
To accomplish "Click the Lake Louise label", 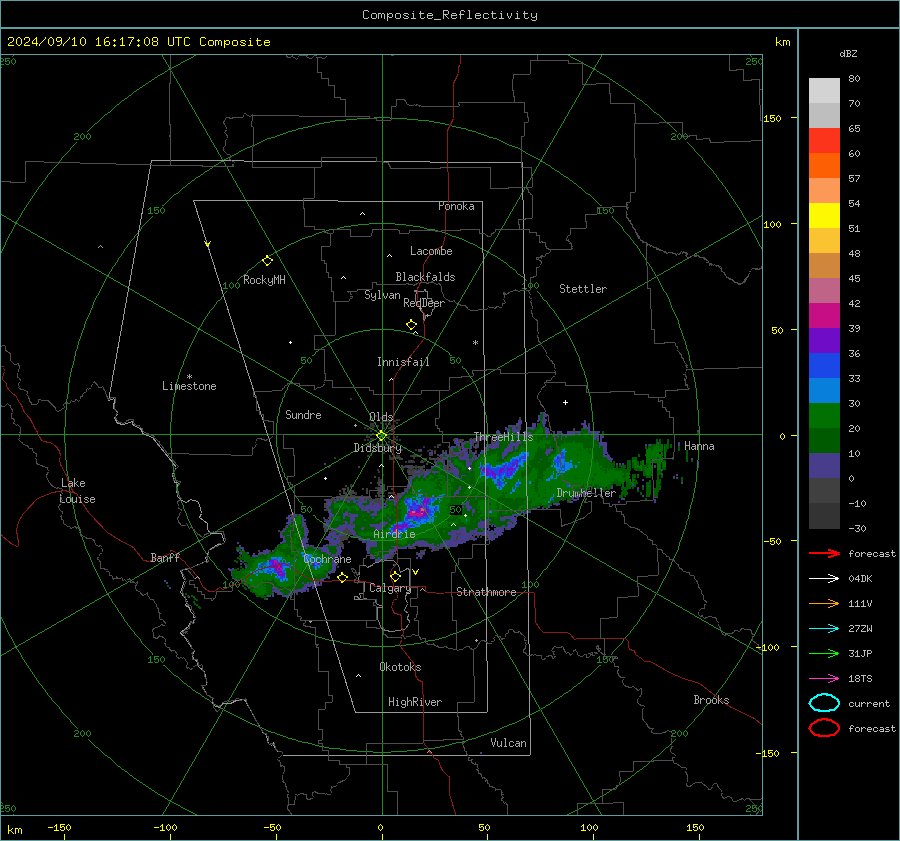I will [x=77, y=491].
